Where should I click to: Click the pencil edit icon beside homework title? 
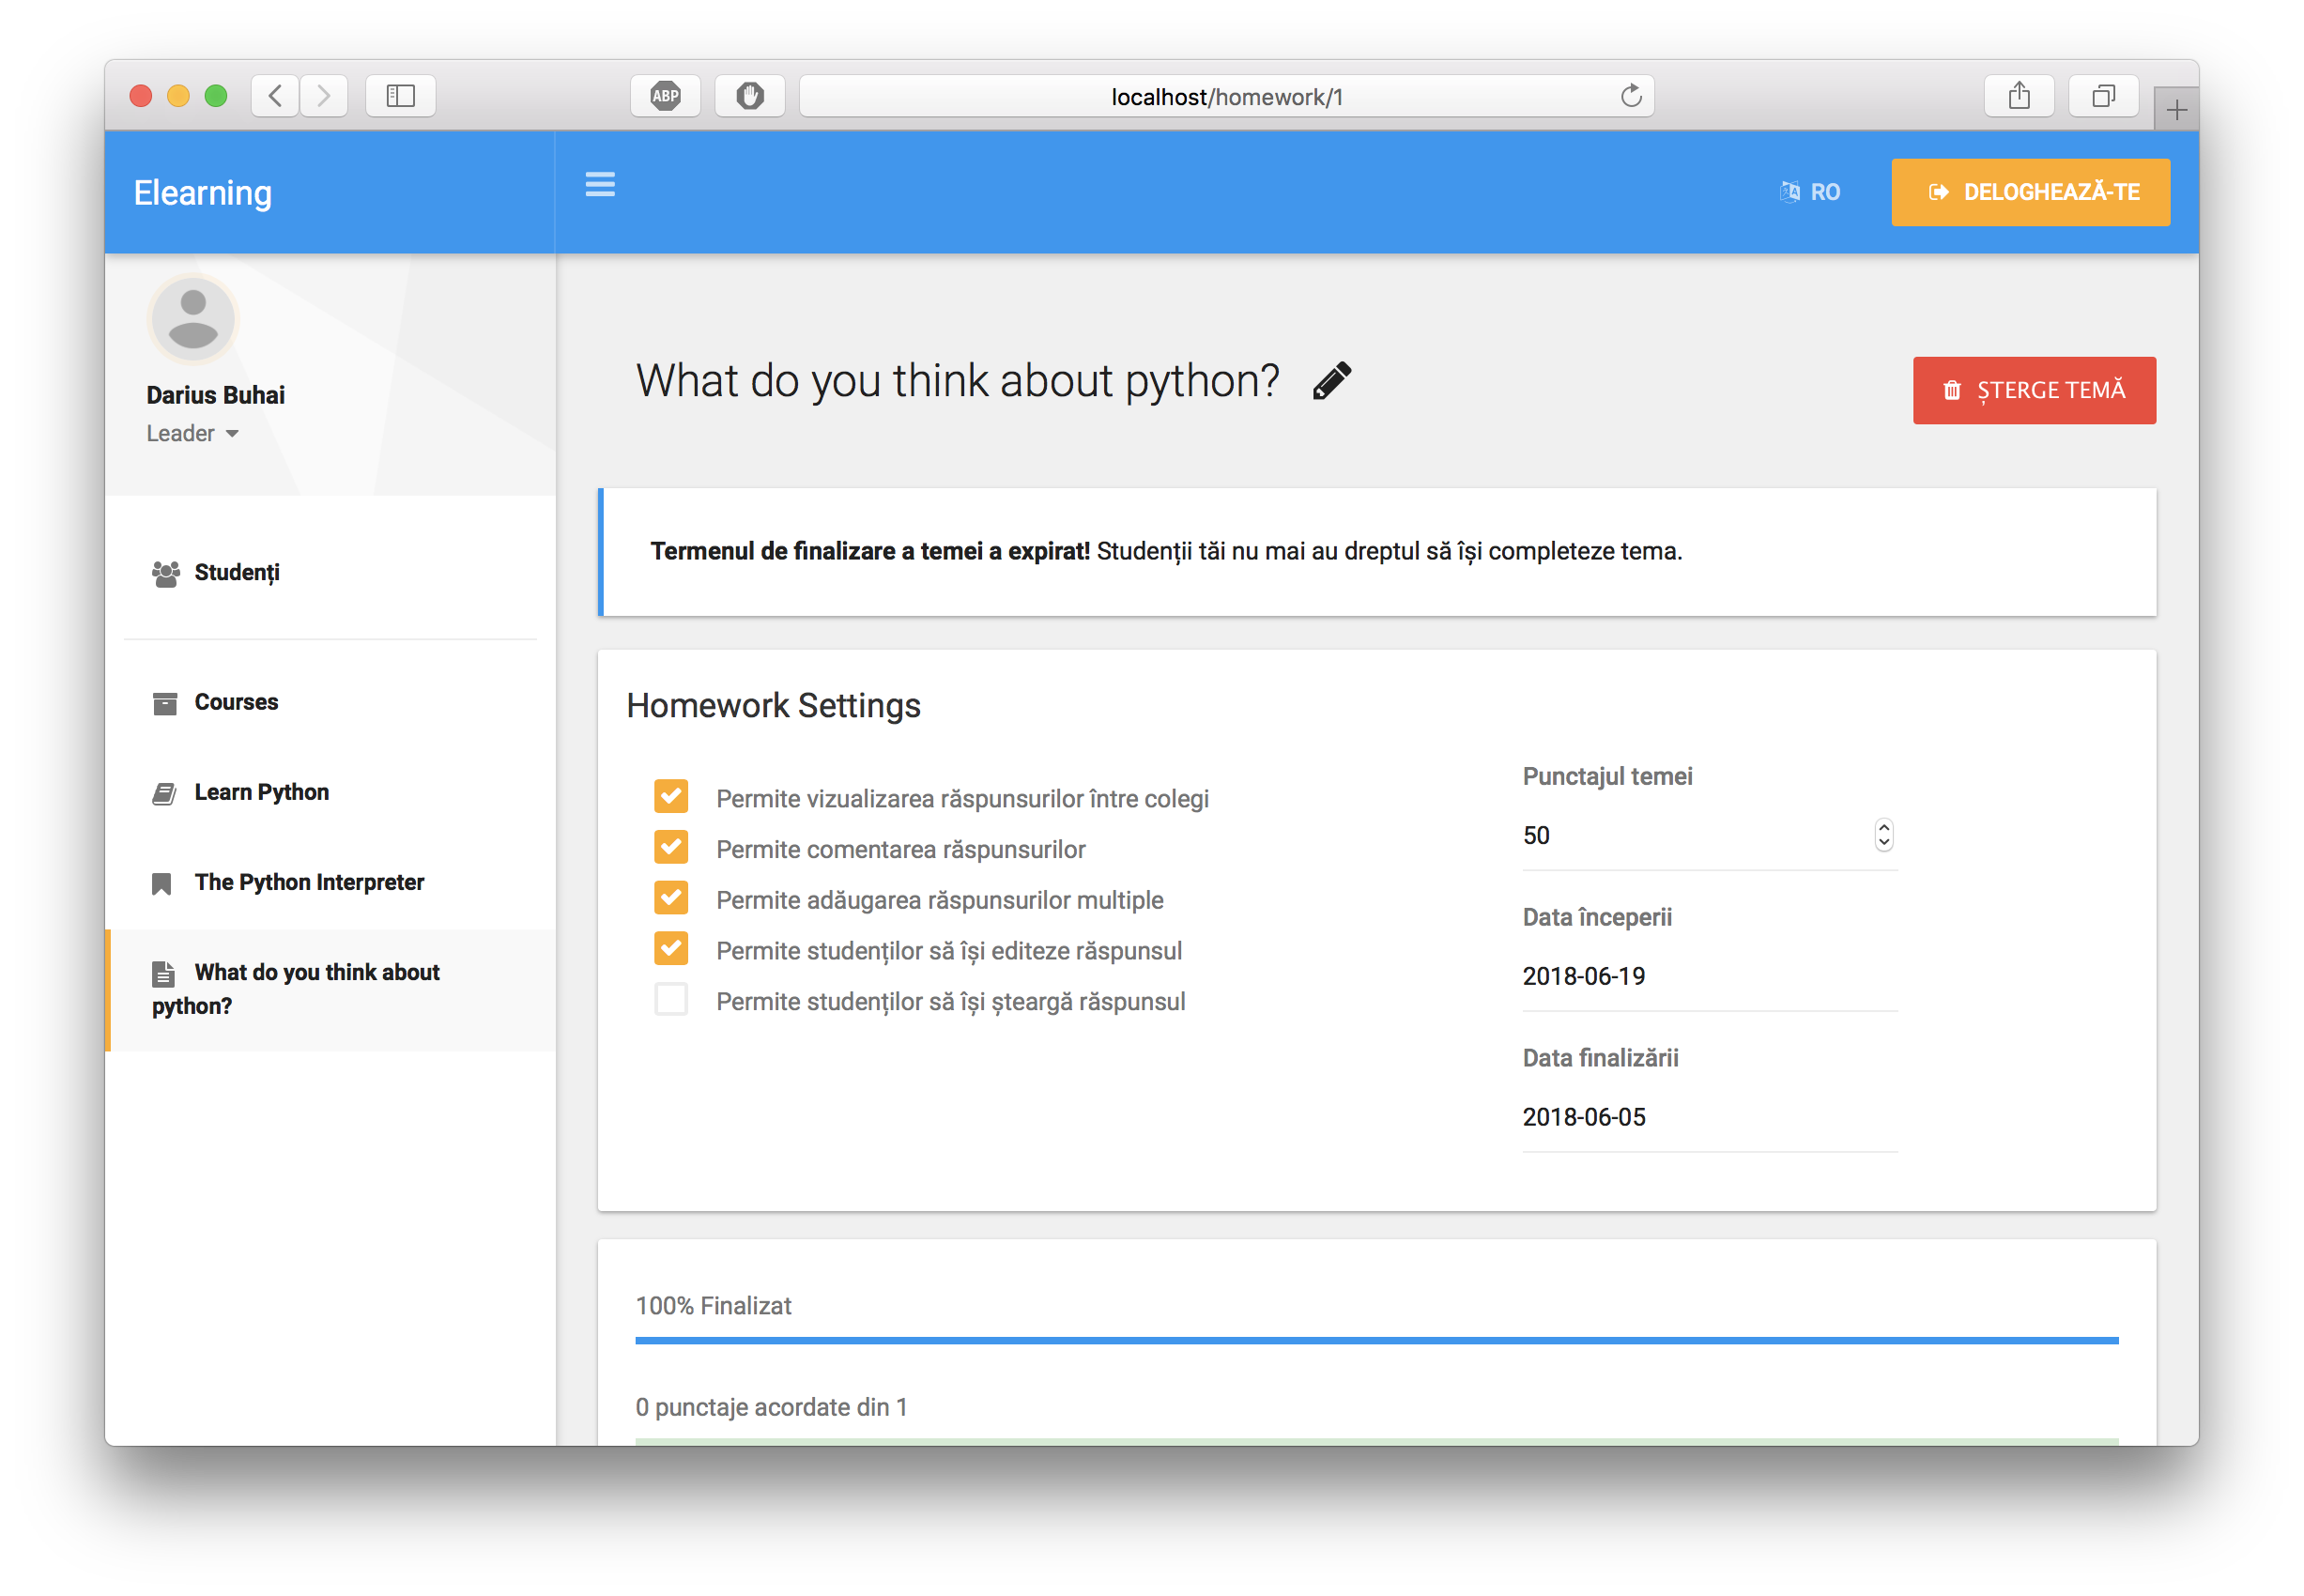(1331, 381)
